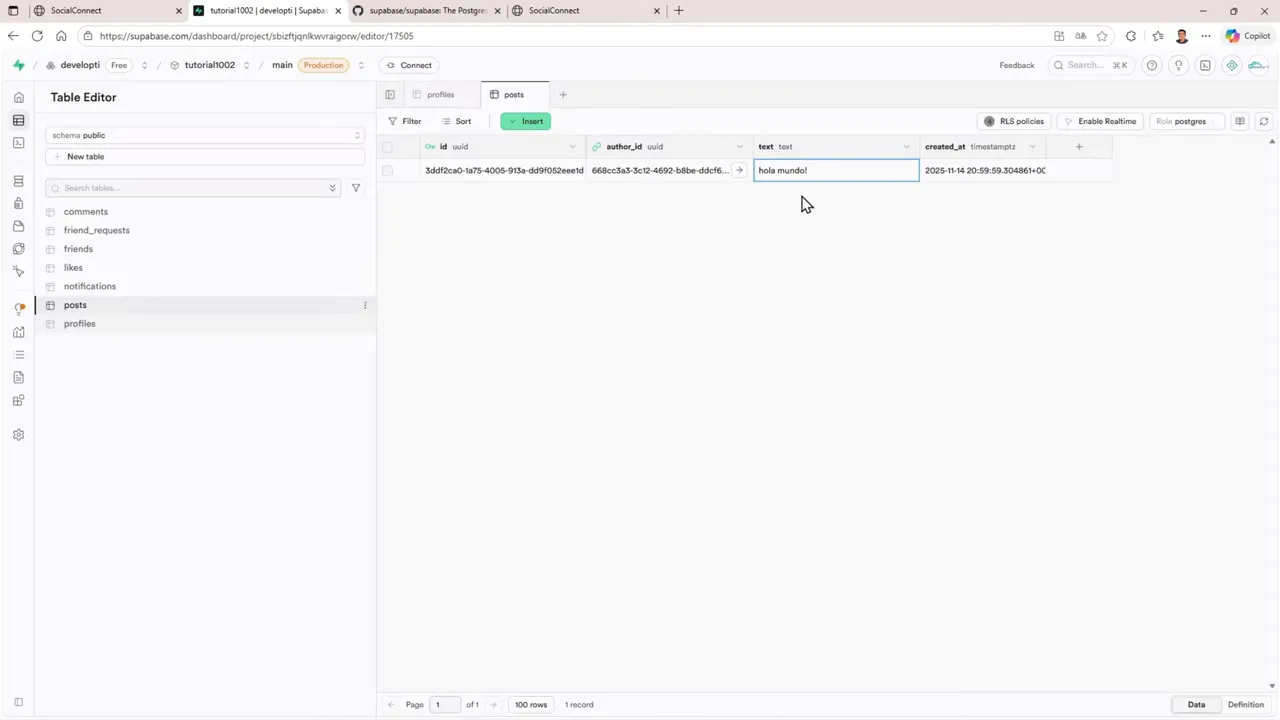The height and width of the screenshot is (720, 1280).
Task: Open the text column header dropdown menu
Action: (x=905, y=146)
